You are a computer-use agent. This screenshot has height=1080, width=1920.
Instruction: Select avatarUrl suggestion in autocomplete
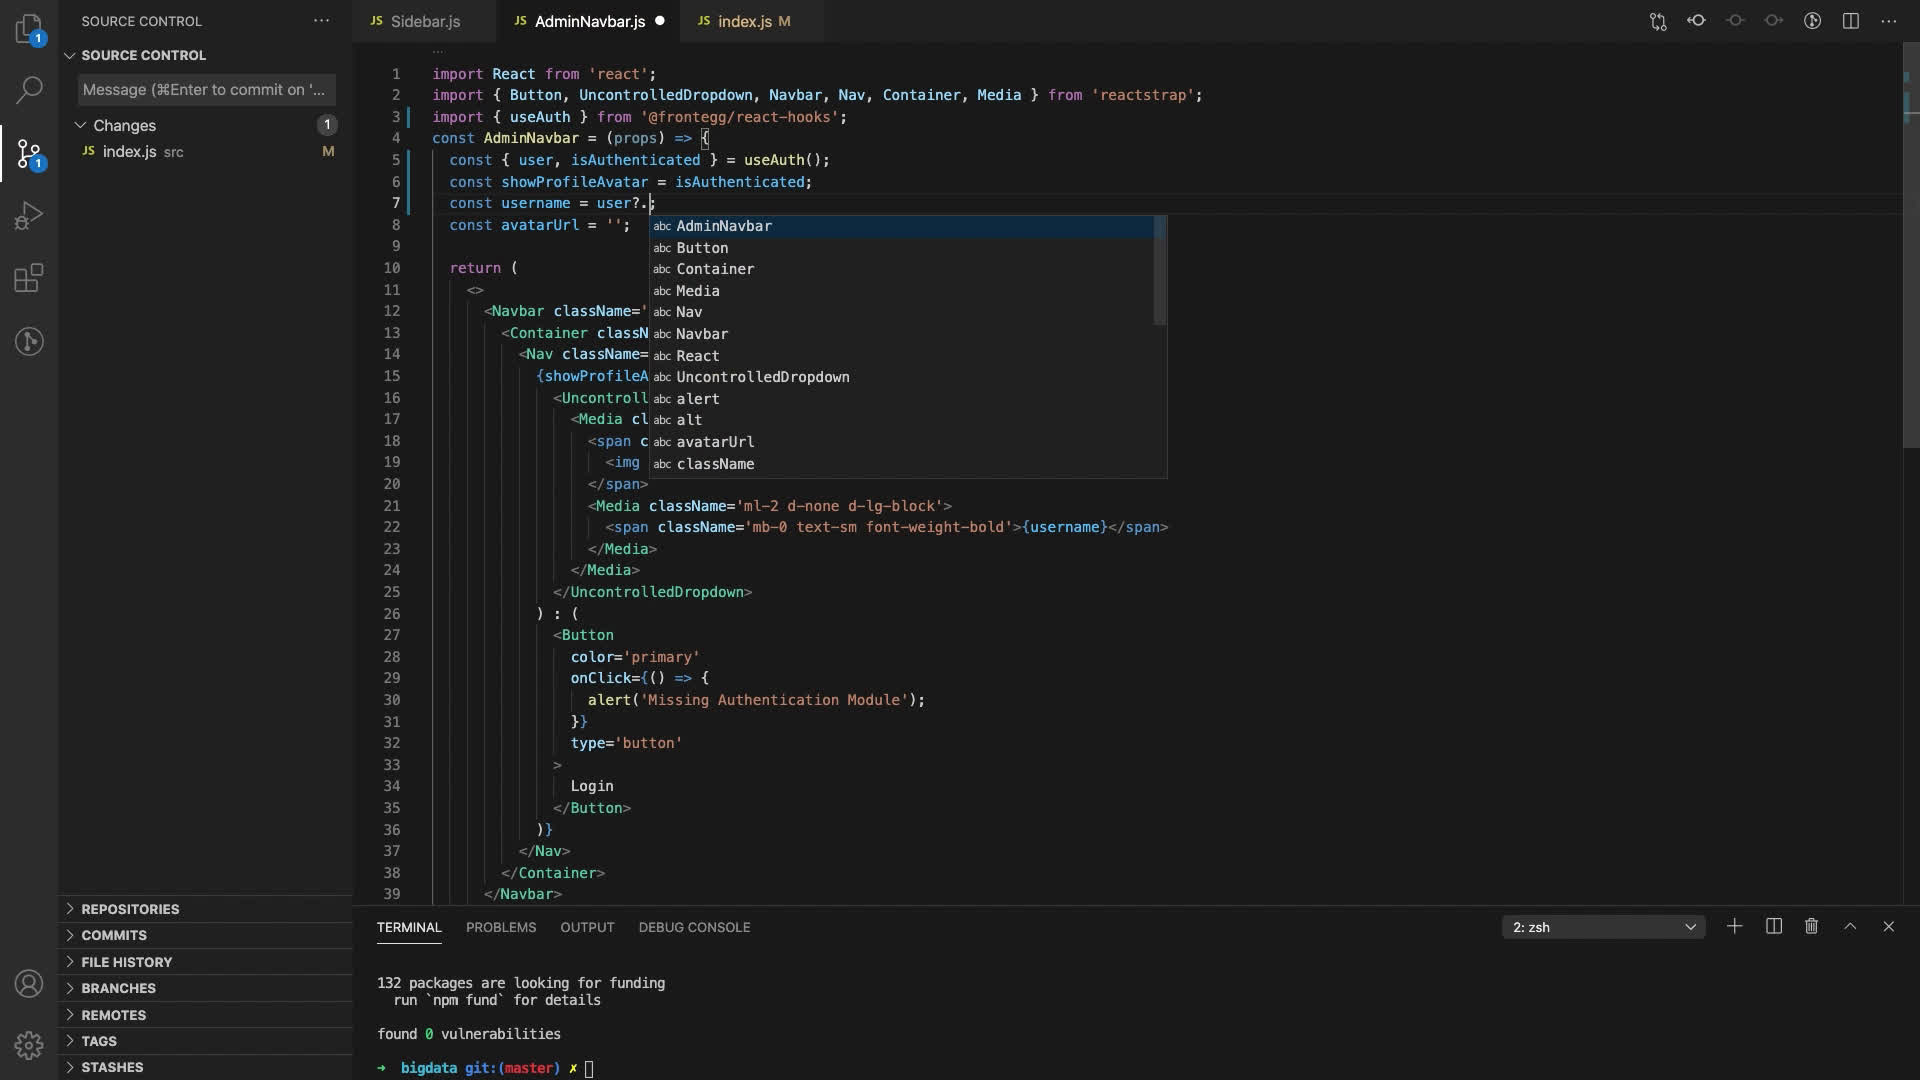[901, 442]
